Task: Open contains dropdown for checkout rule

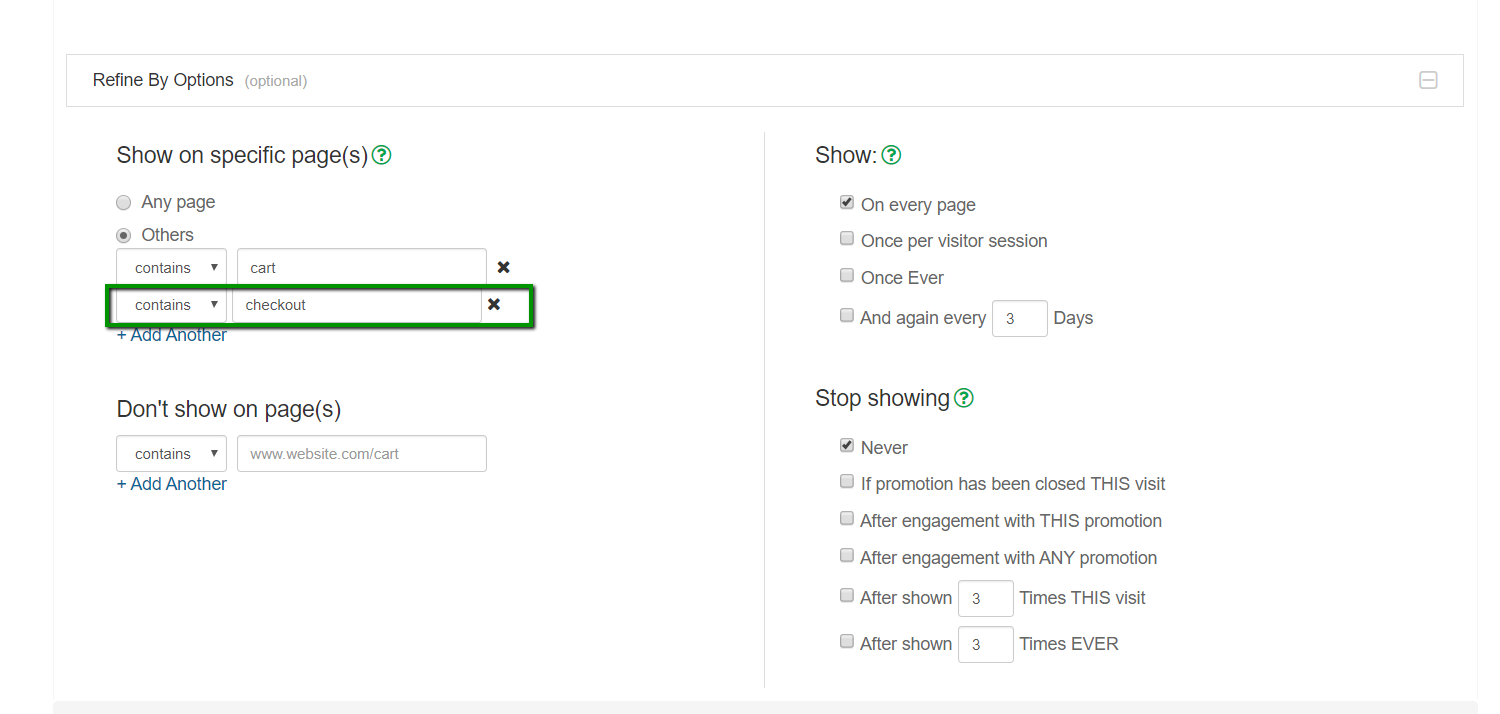Action: pos(171,305)
